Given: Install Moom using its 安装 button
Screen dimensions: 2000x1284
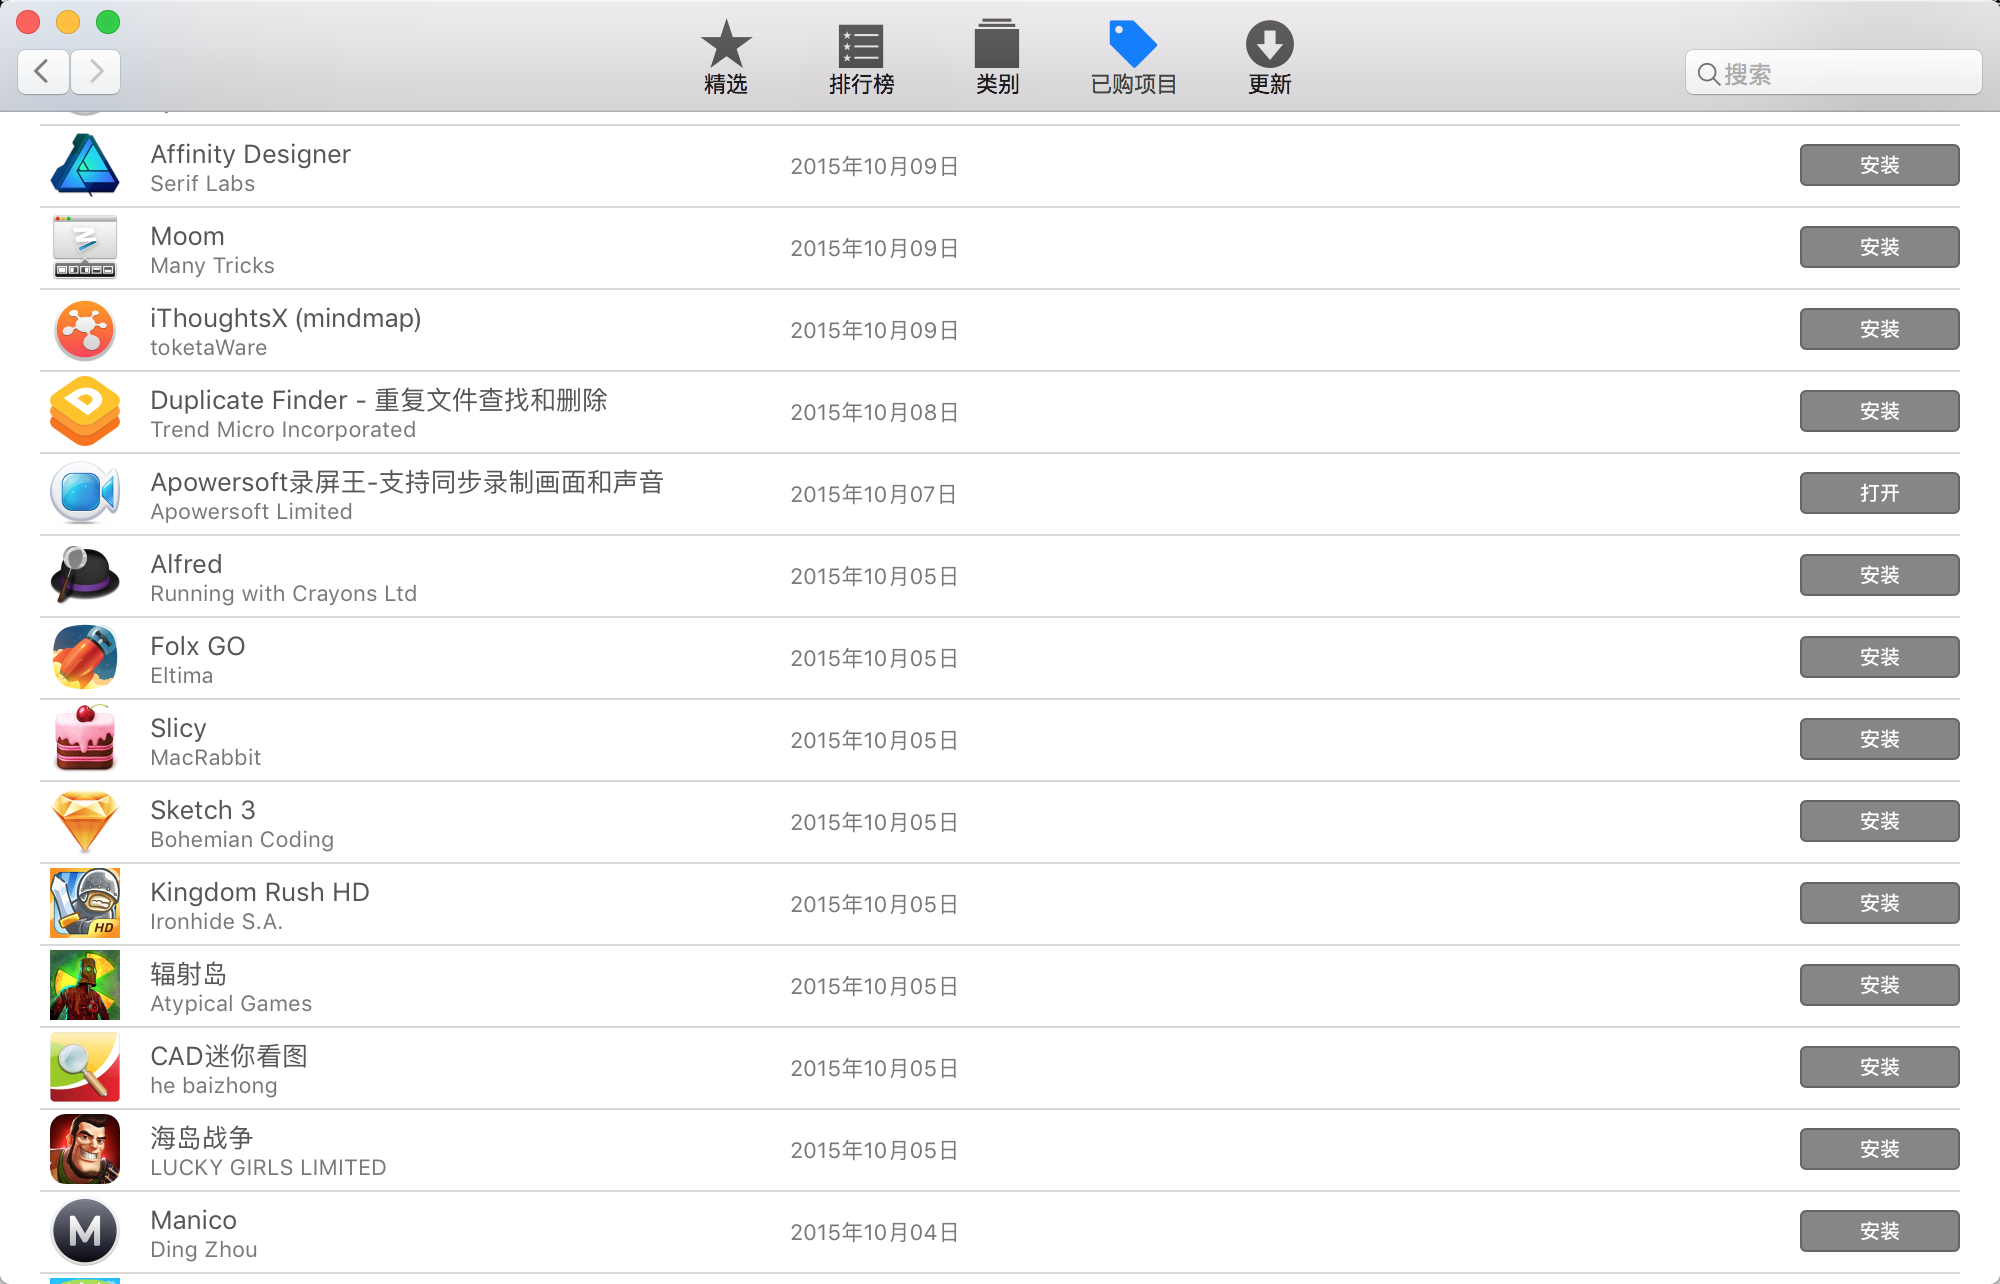Looking at the screenshot, I should pos(1878,247).
